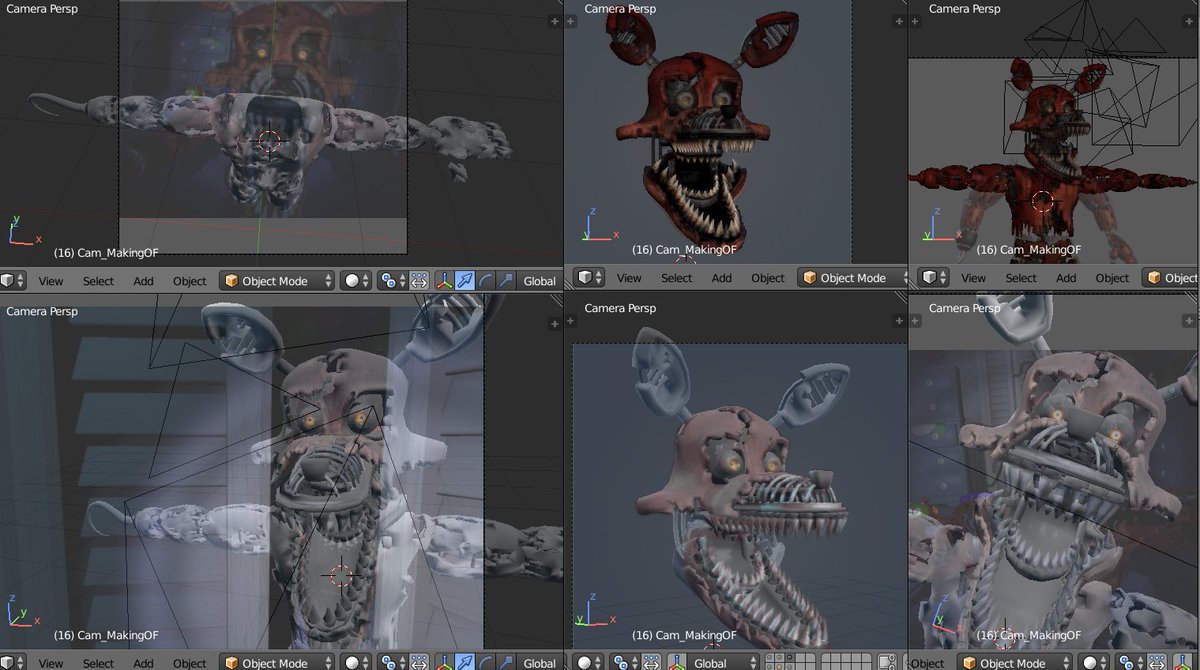Screen dimensions: 1200x670
Task: Open Add menu in top-middle viewport header
Action: 721,278
